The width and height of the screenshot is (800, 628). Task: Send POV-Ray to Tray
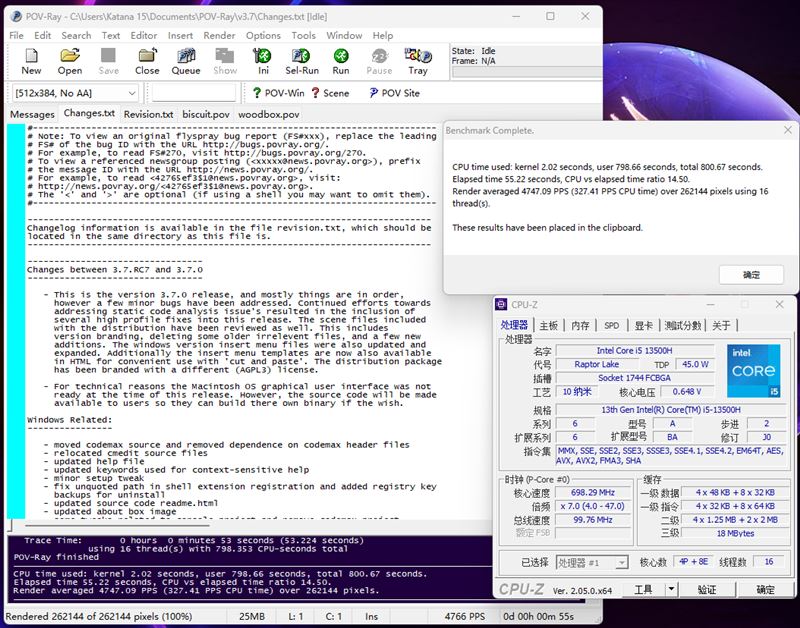click(x=418, y=61)
